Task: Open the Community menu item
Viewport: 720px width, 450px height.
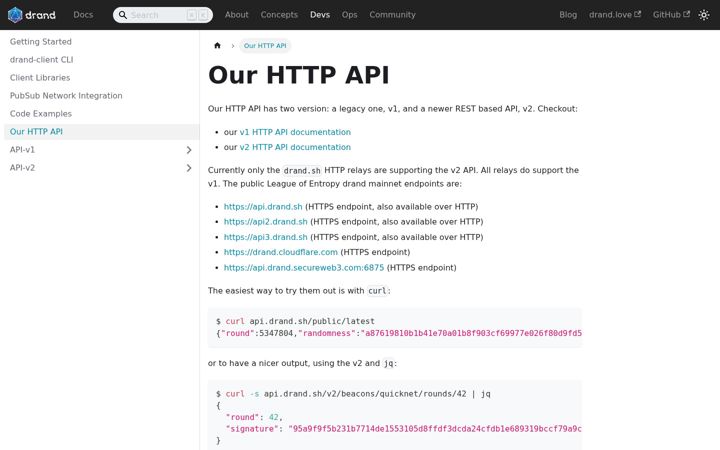Action: pos(392,15)
